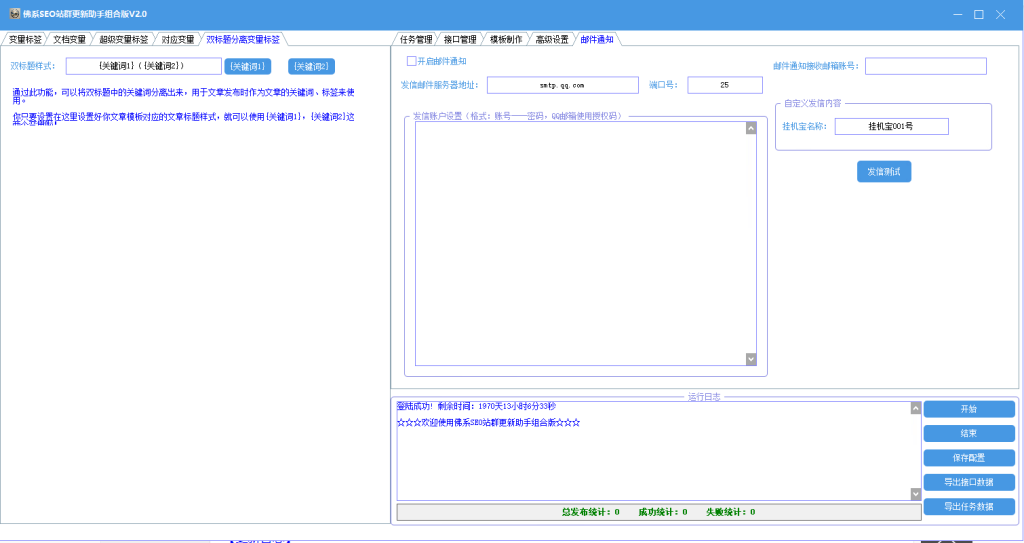Go to the 高级设置 tab

(552, 39)
